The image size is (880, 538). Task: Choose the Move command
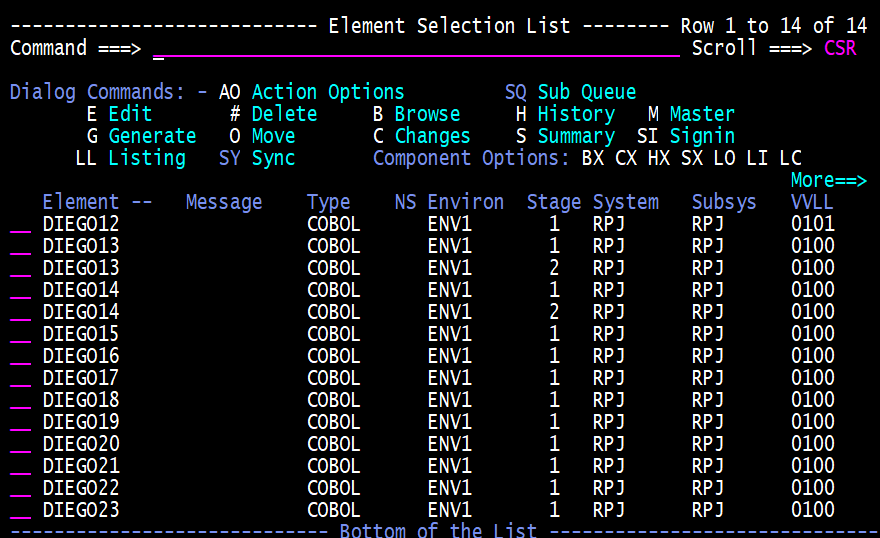273,136
